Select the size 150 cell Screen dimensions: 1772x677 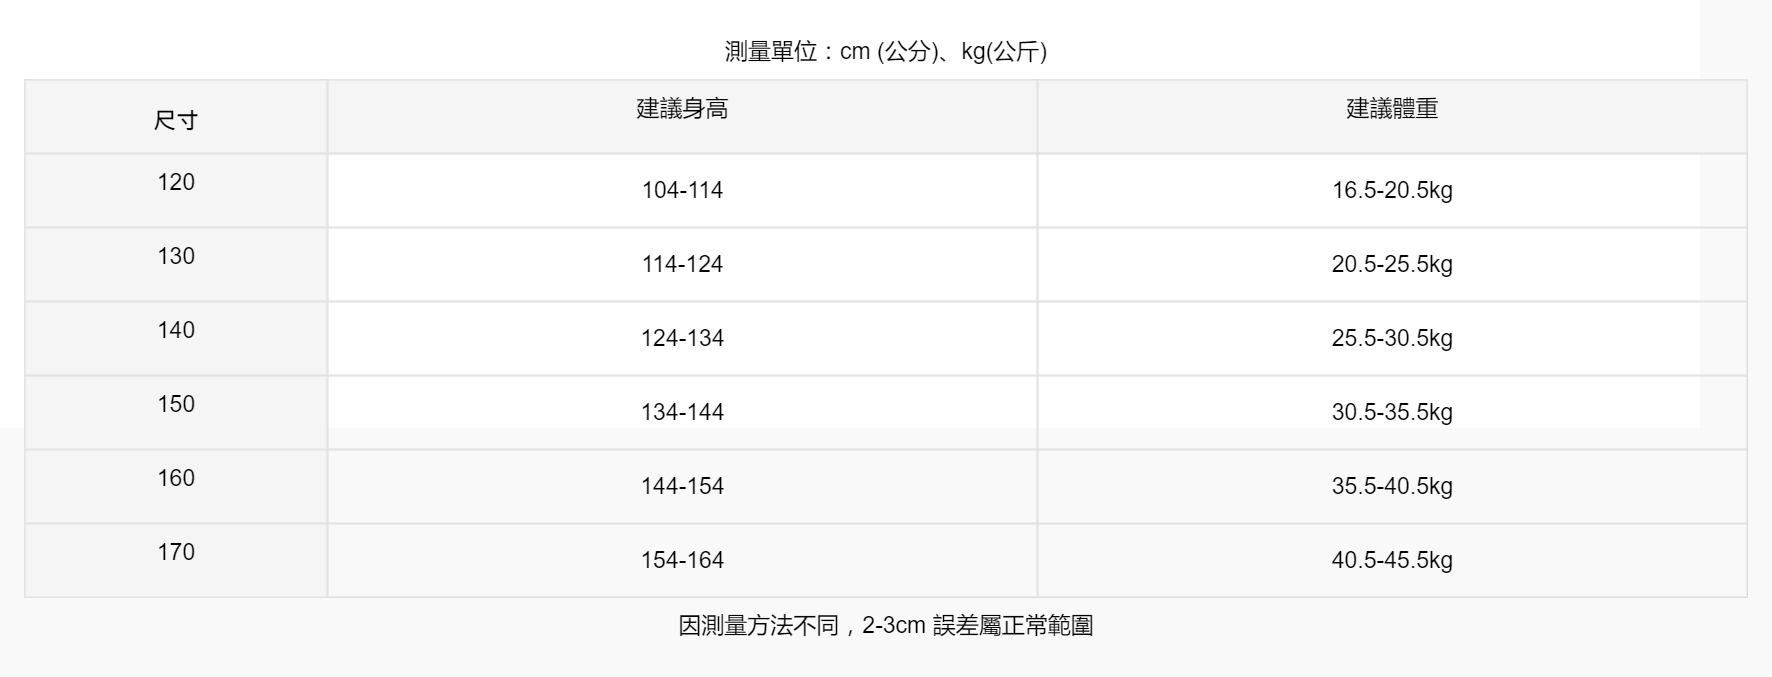176,404
